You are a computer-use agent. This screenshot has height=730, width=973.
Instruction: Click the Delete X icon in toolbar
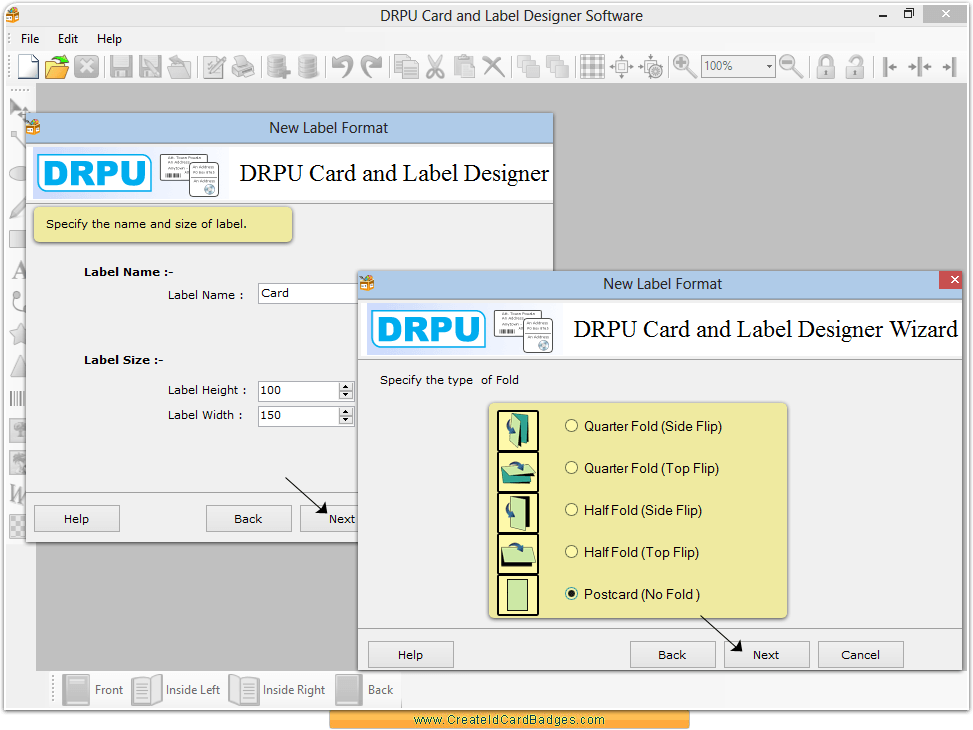493,66
